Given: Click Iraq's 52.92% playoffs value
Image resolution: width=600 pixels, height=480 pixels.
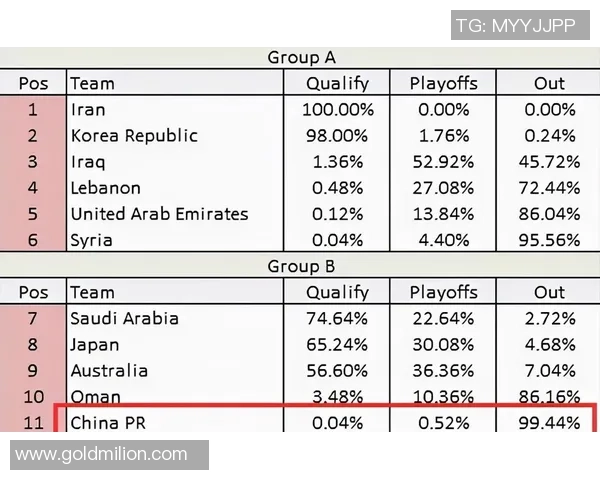Looking at the screenshot, I should (x=443, y=162).
